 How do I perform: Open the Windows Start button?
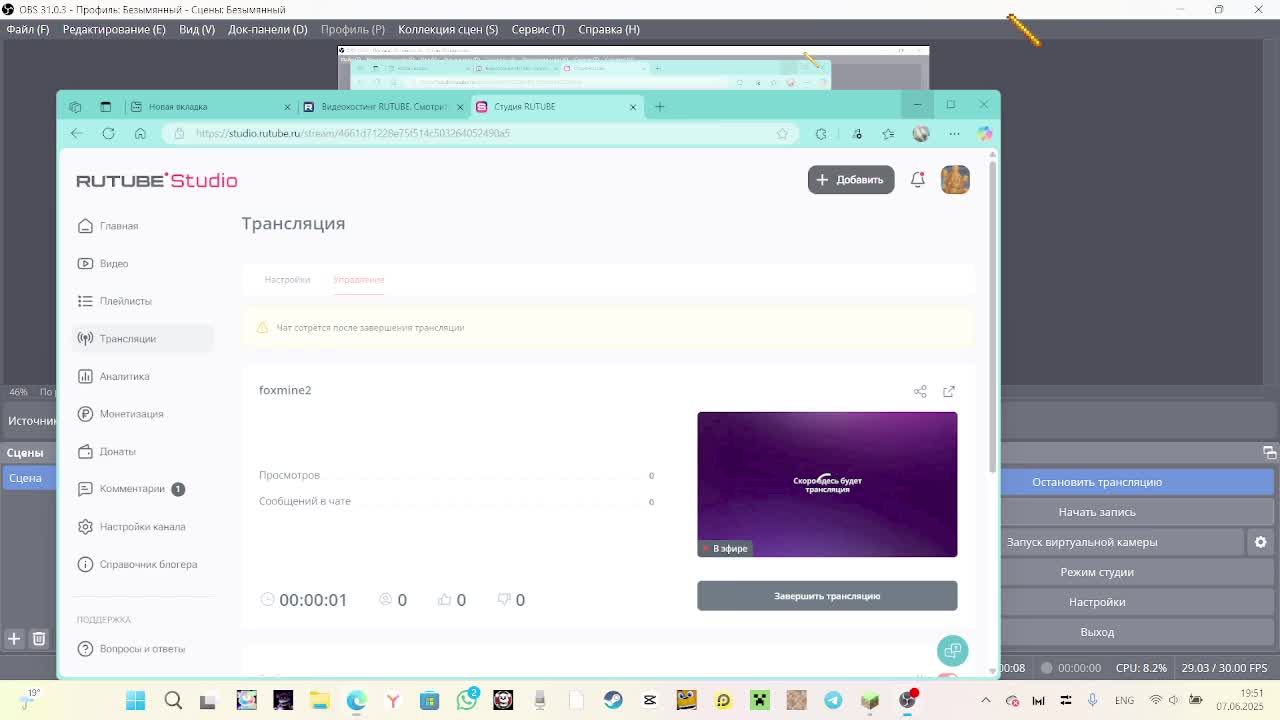point(135,700)
